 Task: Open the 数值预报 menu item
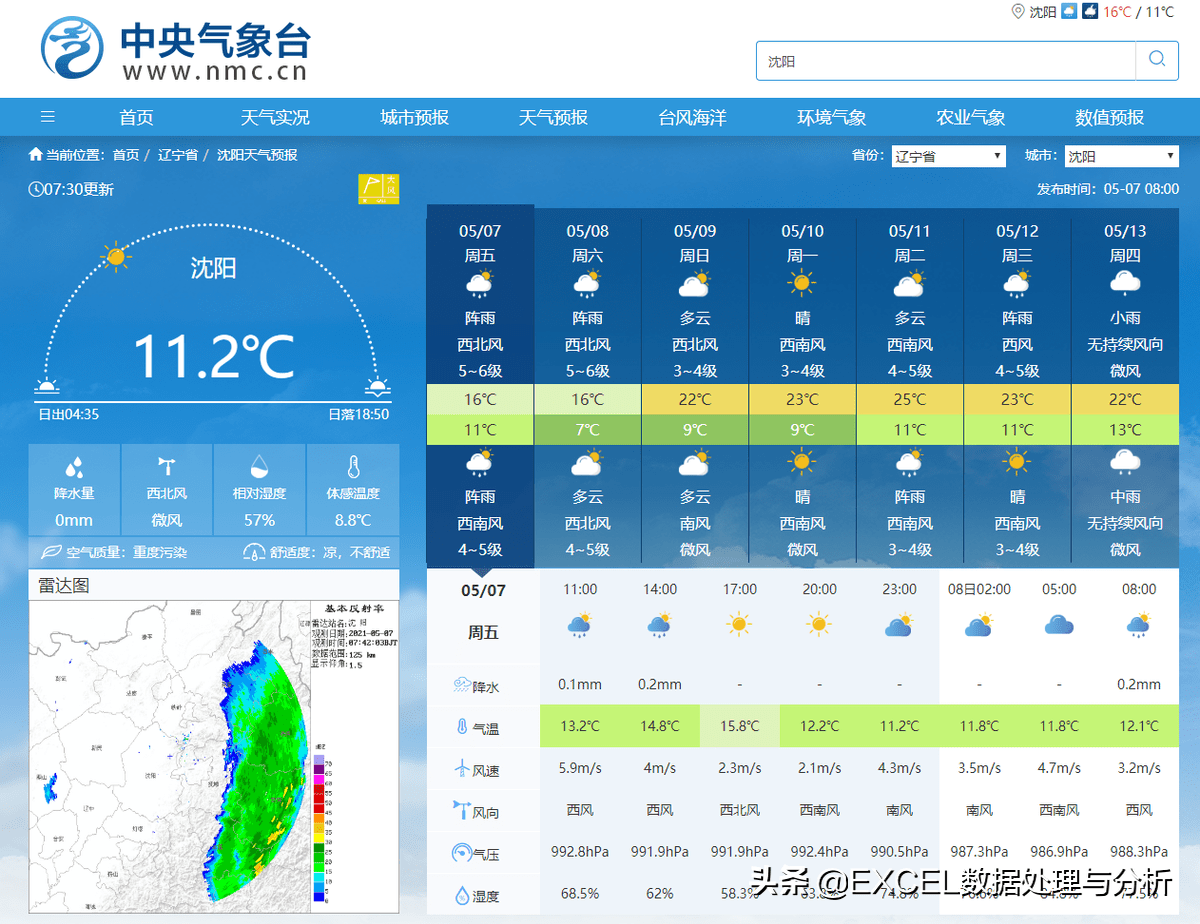coord(1109,117)
